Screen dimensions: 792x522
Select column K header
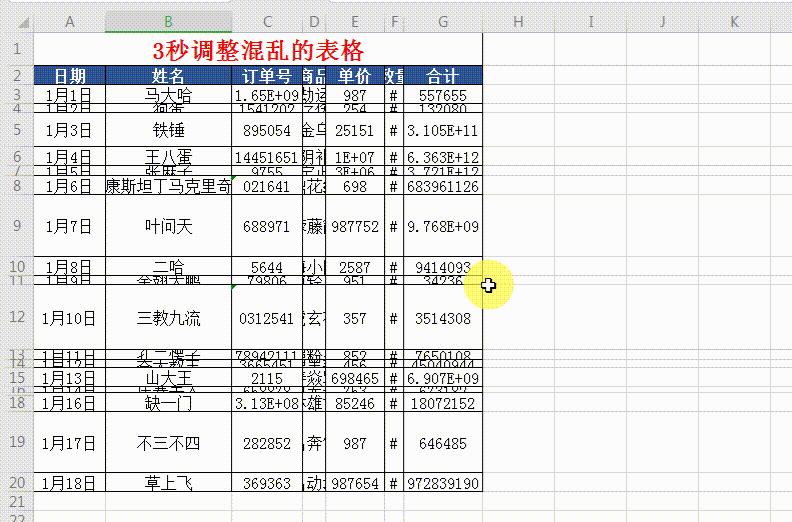coord(734,22)
